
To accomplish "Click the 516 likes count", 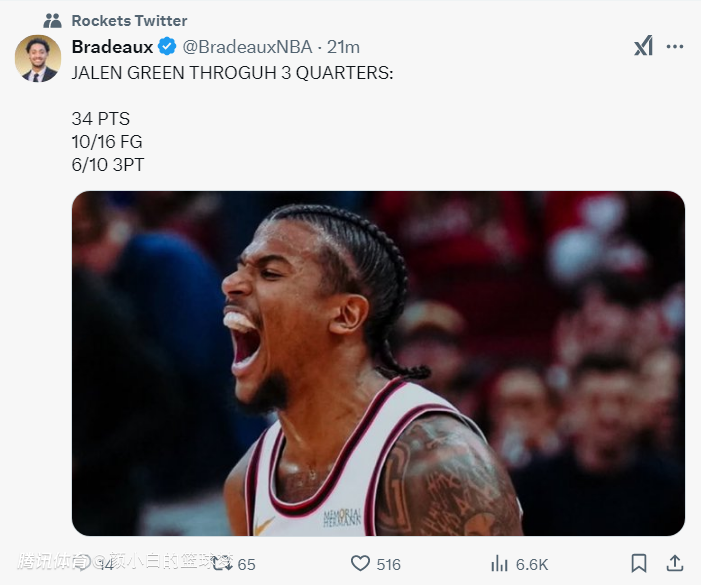I will point(388,564).
